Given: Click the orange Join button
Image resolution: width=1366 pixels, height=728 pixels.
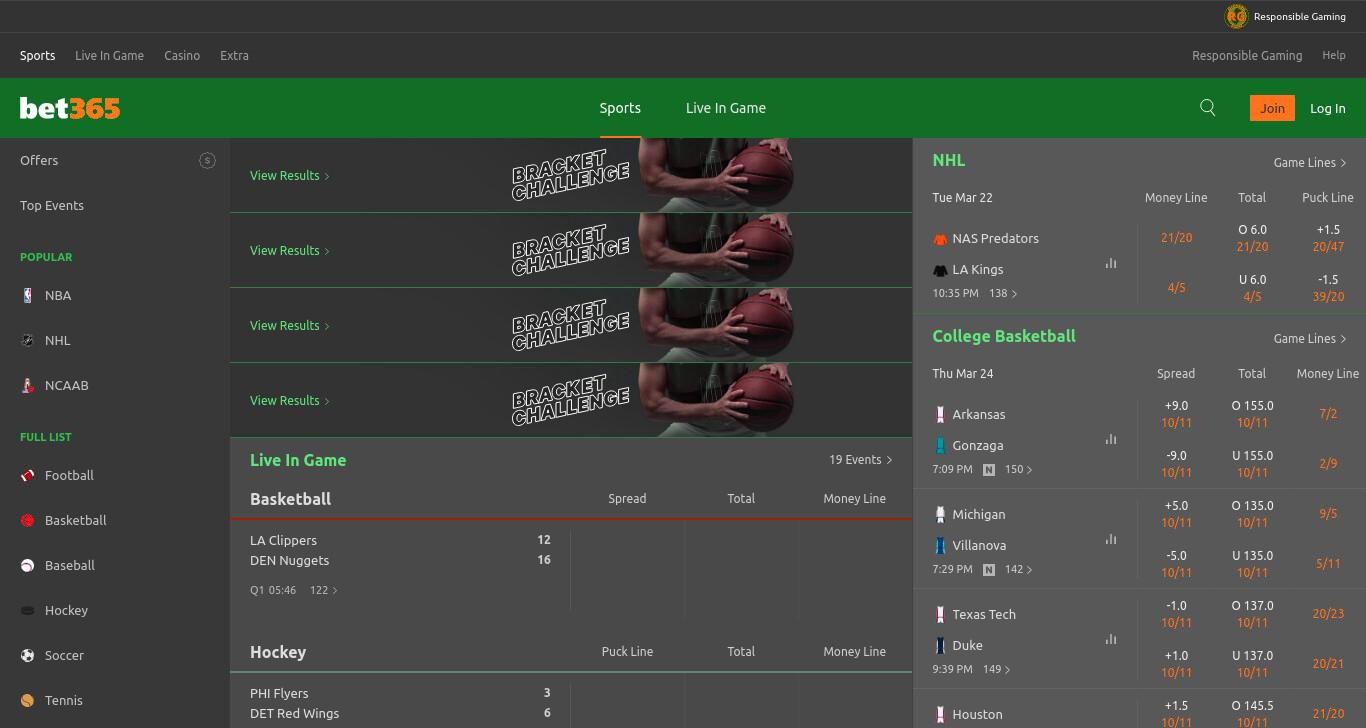Looking at the screenshot, I should [1272, 108].
